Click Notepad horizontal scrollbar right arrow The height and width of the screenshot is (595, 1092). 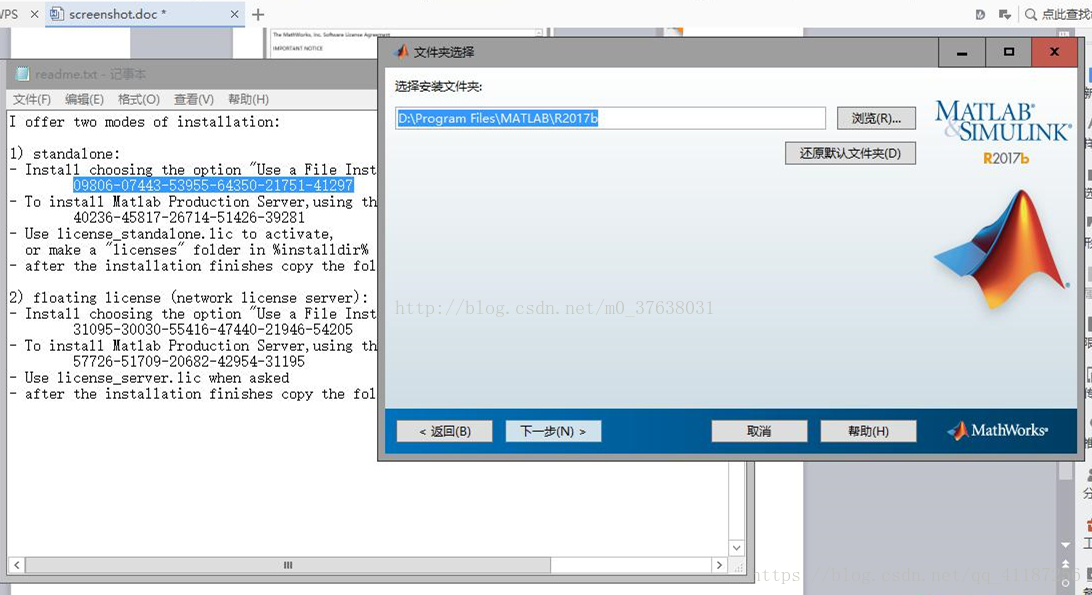pyautogui.click(x=720, y=565)
